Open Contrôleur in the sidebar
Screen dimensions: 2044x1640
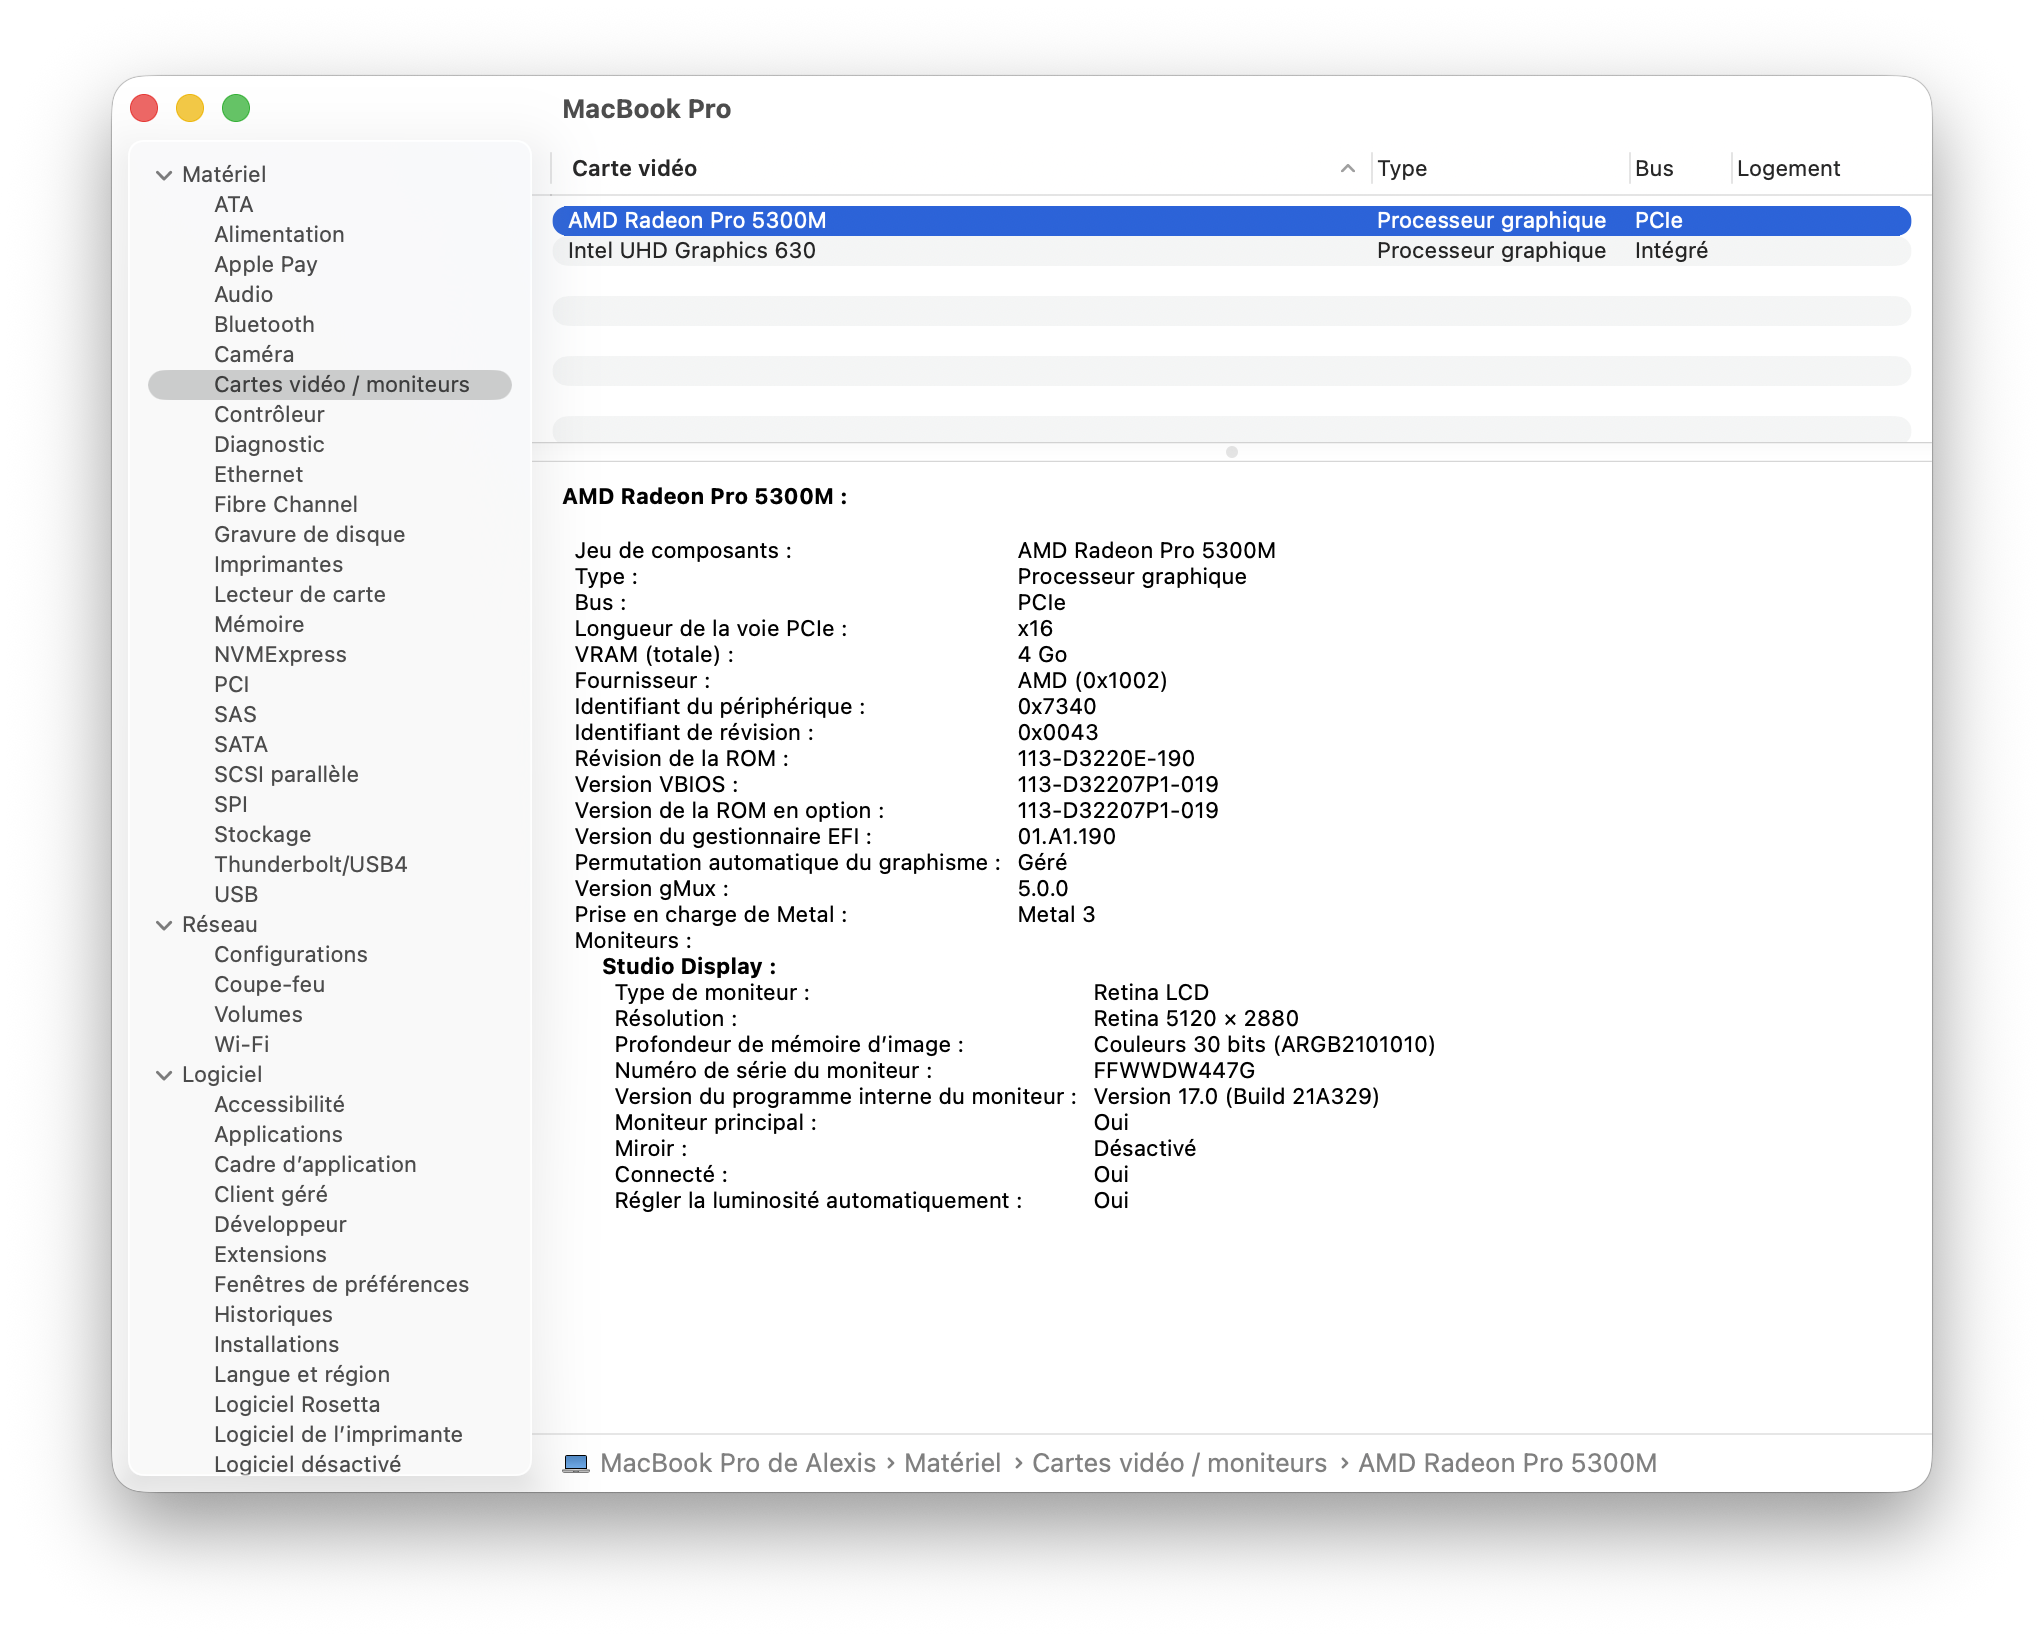point(269,414)
